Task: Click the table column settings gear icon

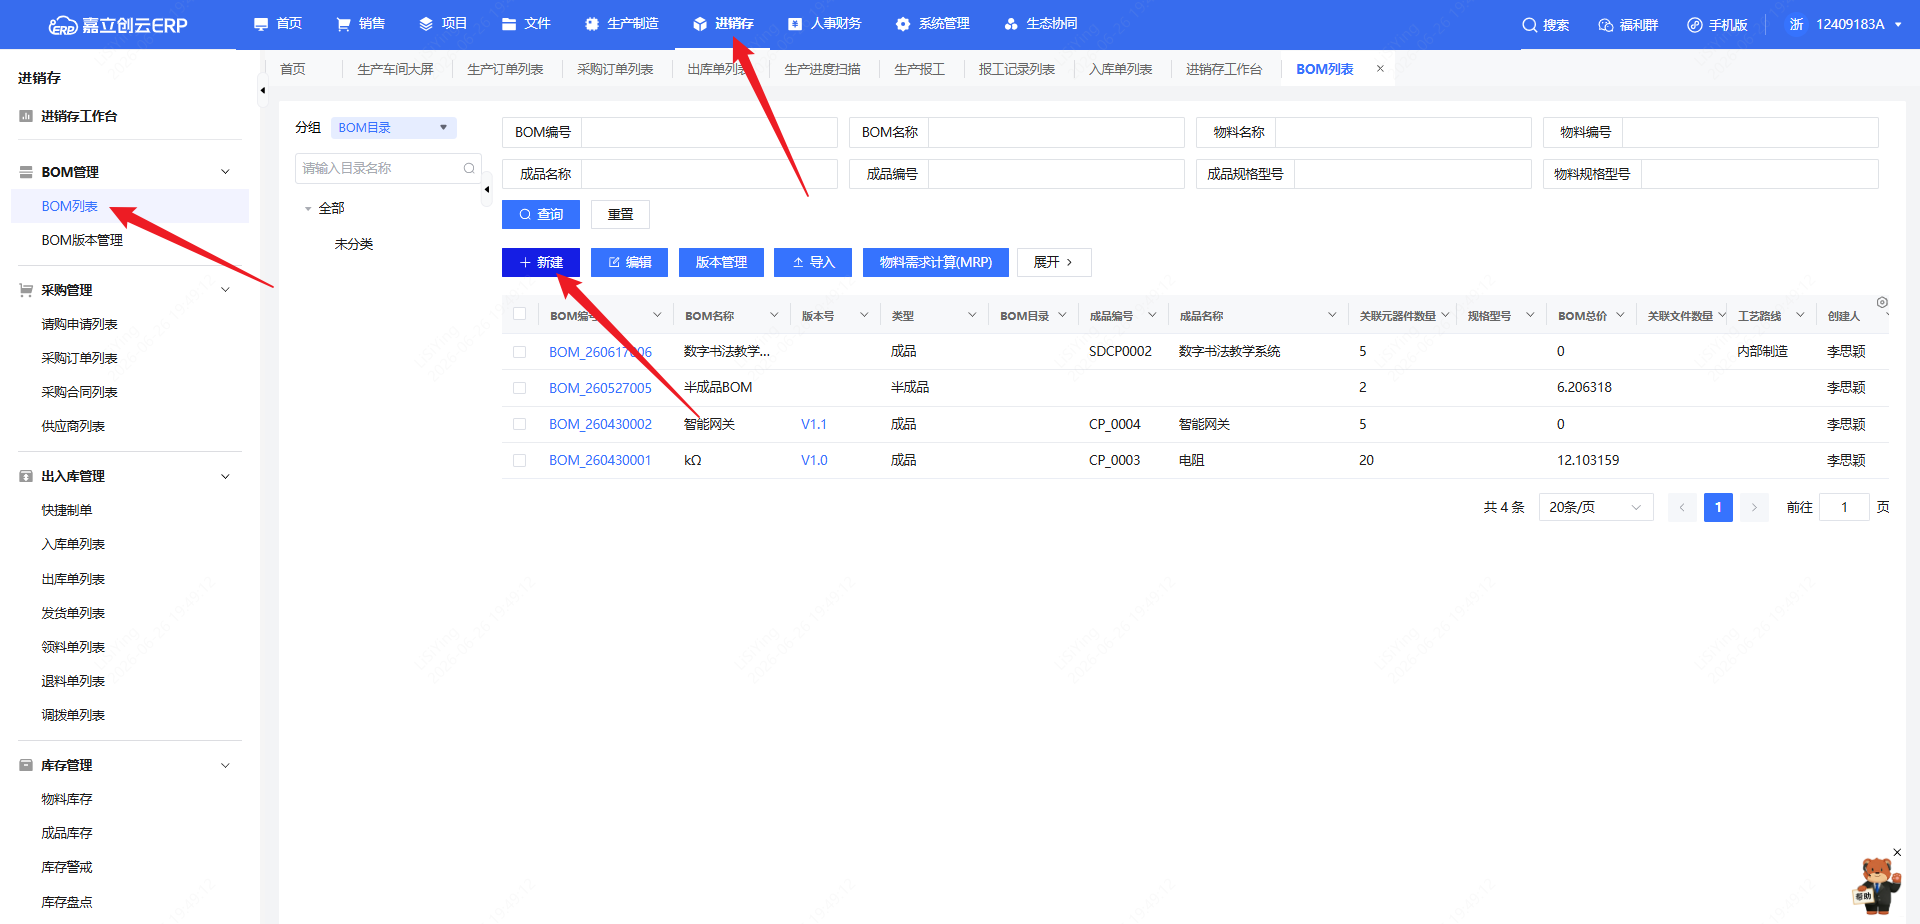Action: pyautogui.click(x=1882, y=302)
